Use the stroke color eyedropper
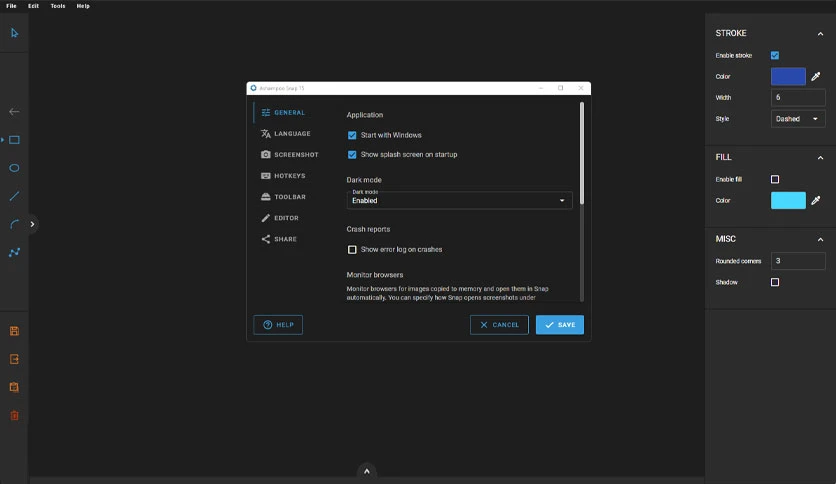 (x=816, y=76)
